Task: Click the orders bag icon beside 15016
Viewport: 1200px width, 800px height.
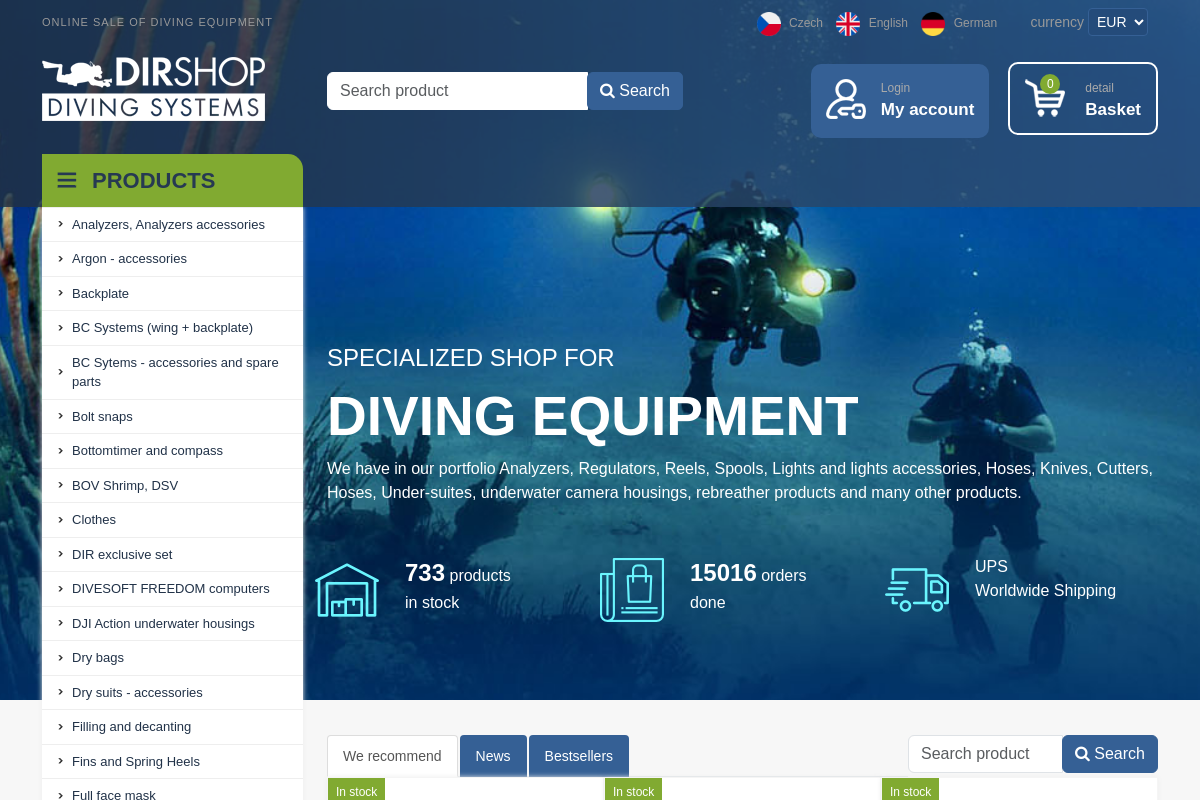Action: pos(632,589)
